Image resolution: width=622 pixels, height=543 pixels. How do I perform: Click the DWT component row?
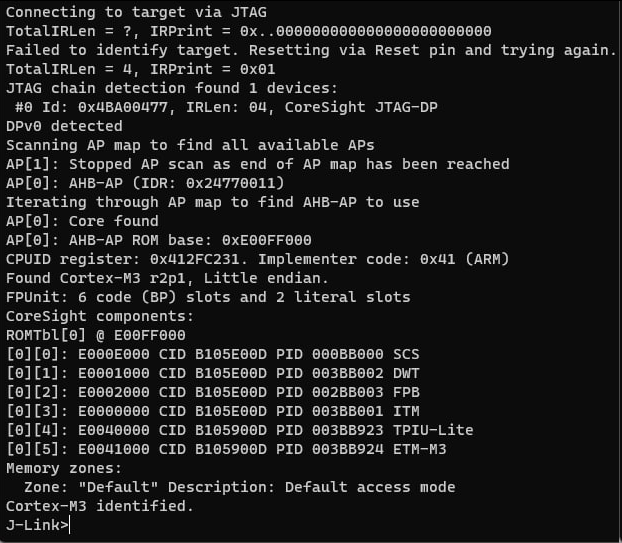click(212, 373)
